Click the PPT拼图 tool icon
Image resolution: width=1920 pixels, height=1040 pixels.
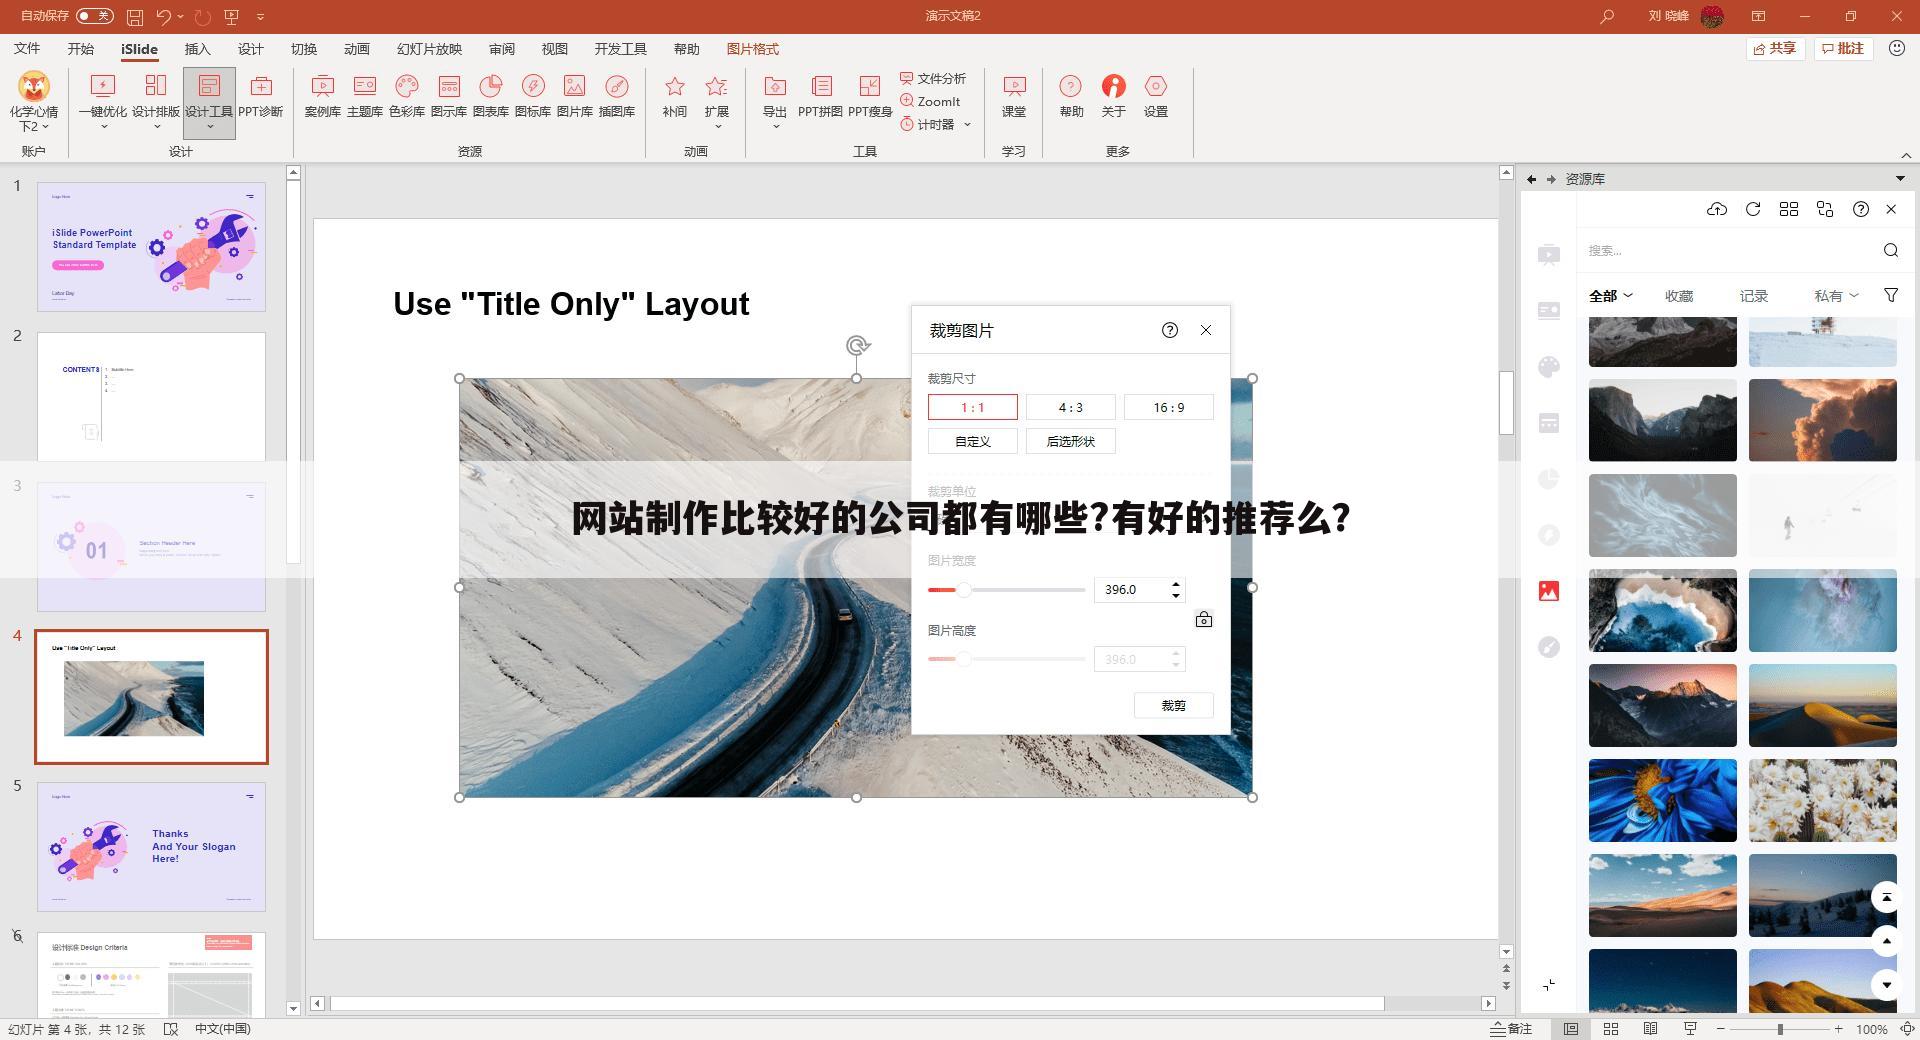pyautogui.click(x=820, y=96)
